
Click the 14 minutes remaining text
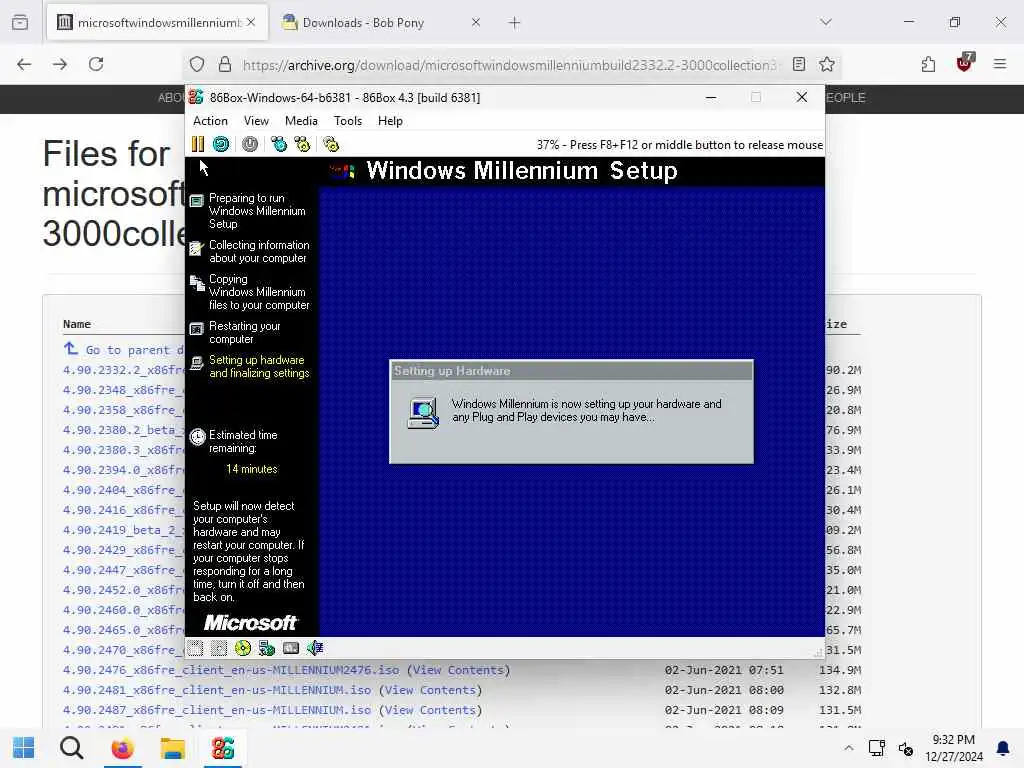(251, 469)
